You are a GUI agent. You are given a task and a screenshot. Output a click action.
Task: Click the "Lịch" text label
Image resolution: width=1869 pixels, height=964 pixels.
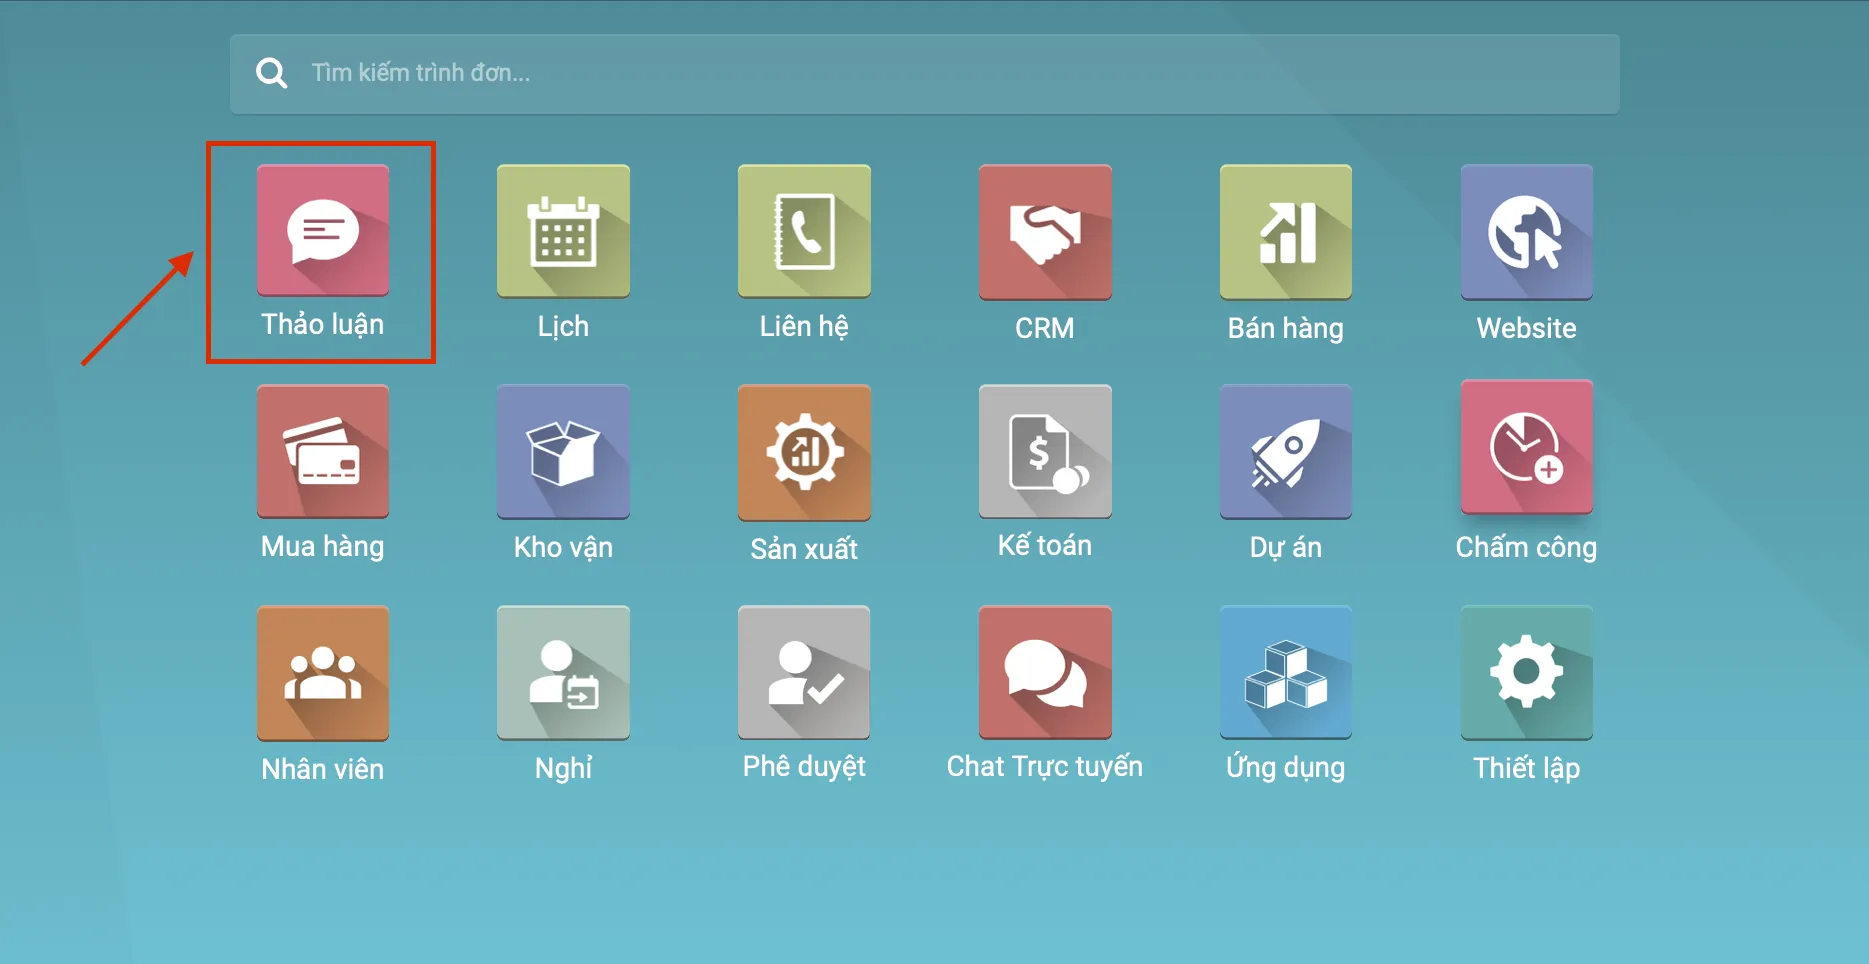563,326
